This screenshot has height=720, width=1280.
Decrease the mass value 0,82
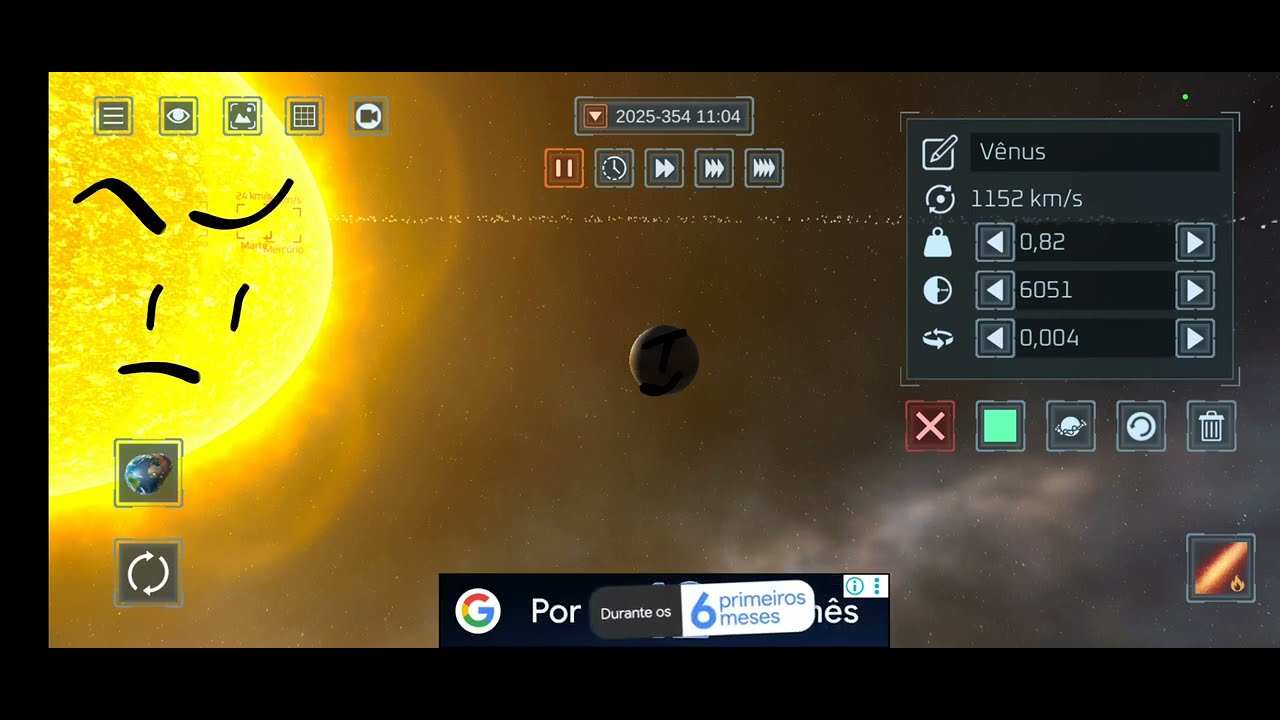(994, 242)
